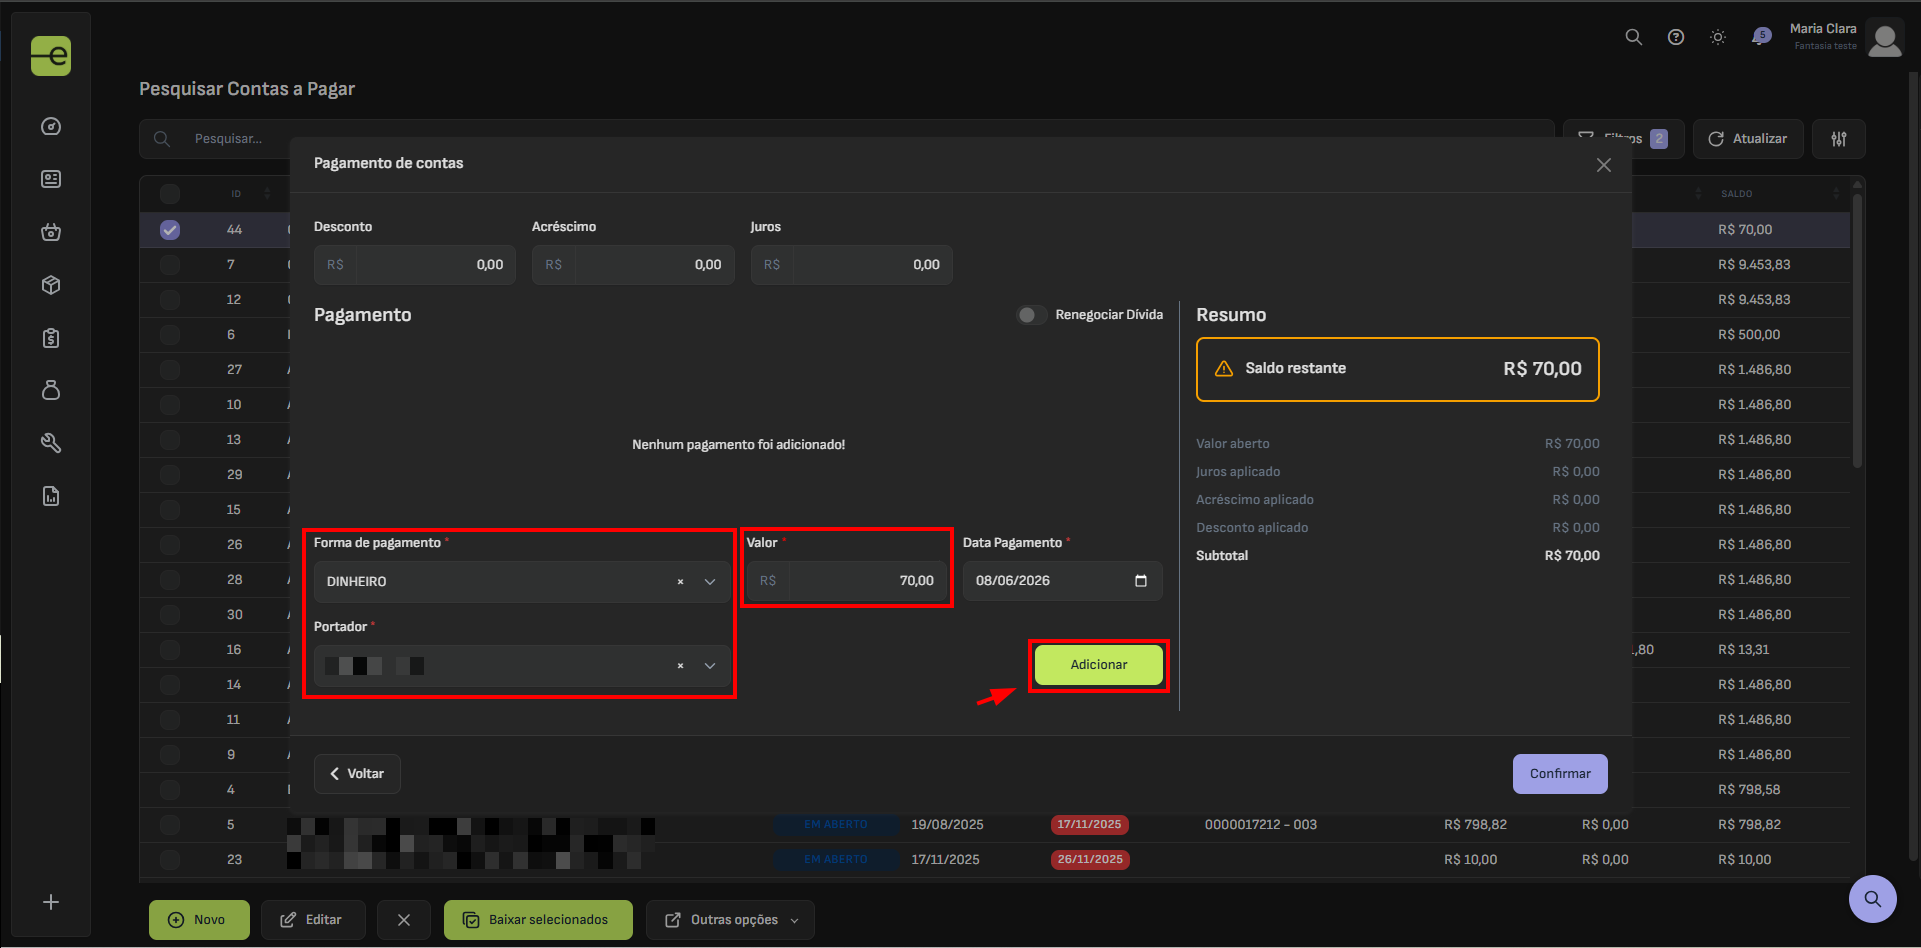The width and height of the screenshot is (1921, 948).
Task: Open the wrench tools sidebar icon
Action: coord(51,443)
